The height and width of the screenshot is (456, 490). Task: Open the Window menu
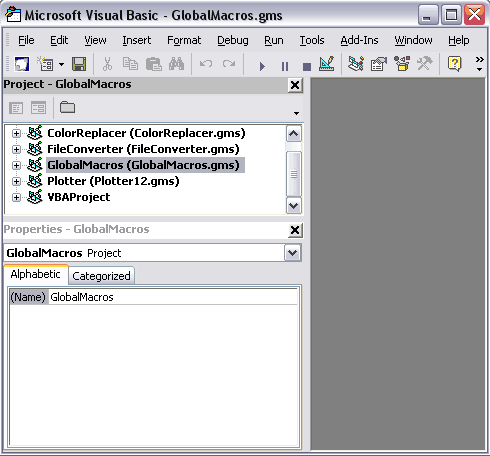click(x=413, y=40)
